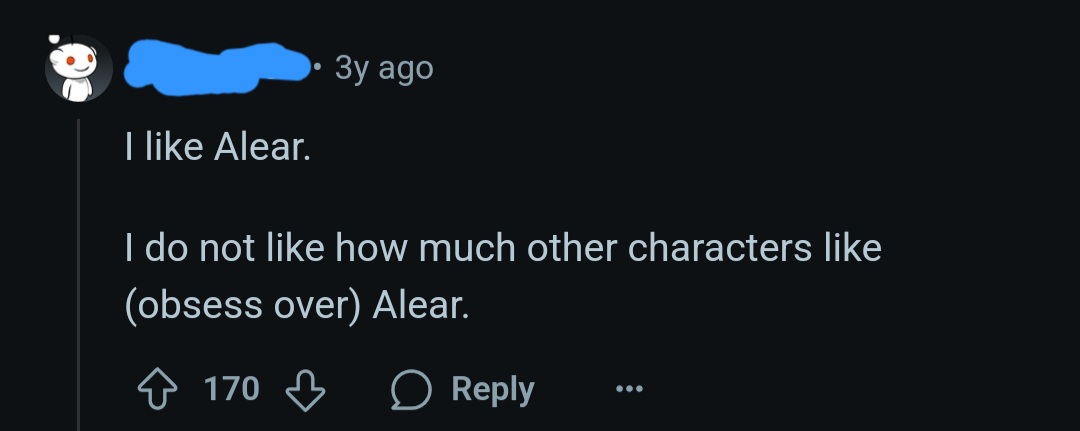The width and height of the screenshot is (1080, 431).
Task: Click the 170 vote count
Action: pos(232,388)
